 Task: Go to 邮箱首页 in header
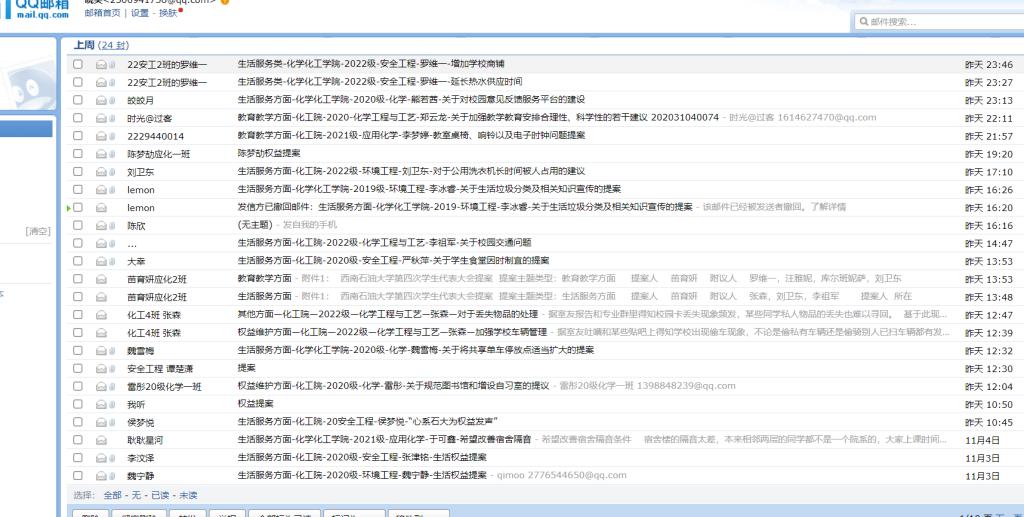point(102,13)
